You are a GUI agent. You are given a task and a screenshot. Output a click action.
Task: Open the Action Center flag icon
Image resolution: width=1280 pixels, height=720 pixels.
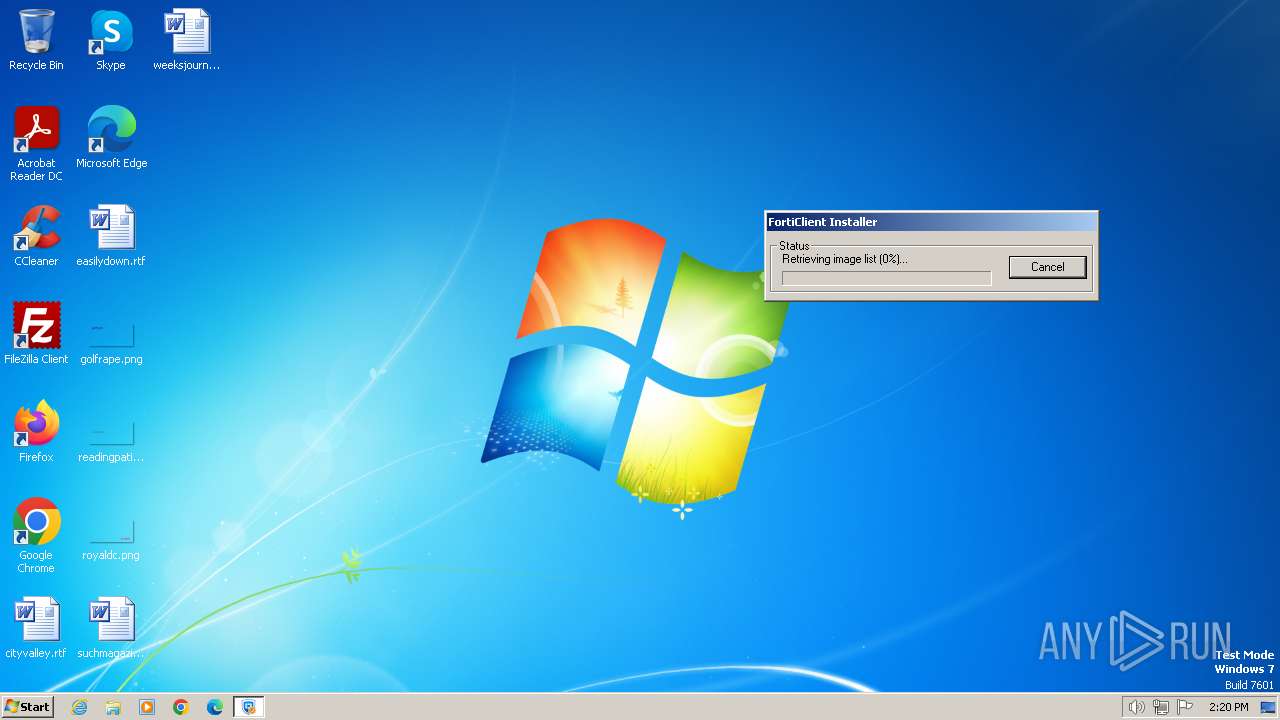(x=1185, y=707)
